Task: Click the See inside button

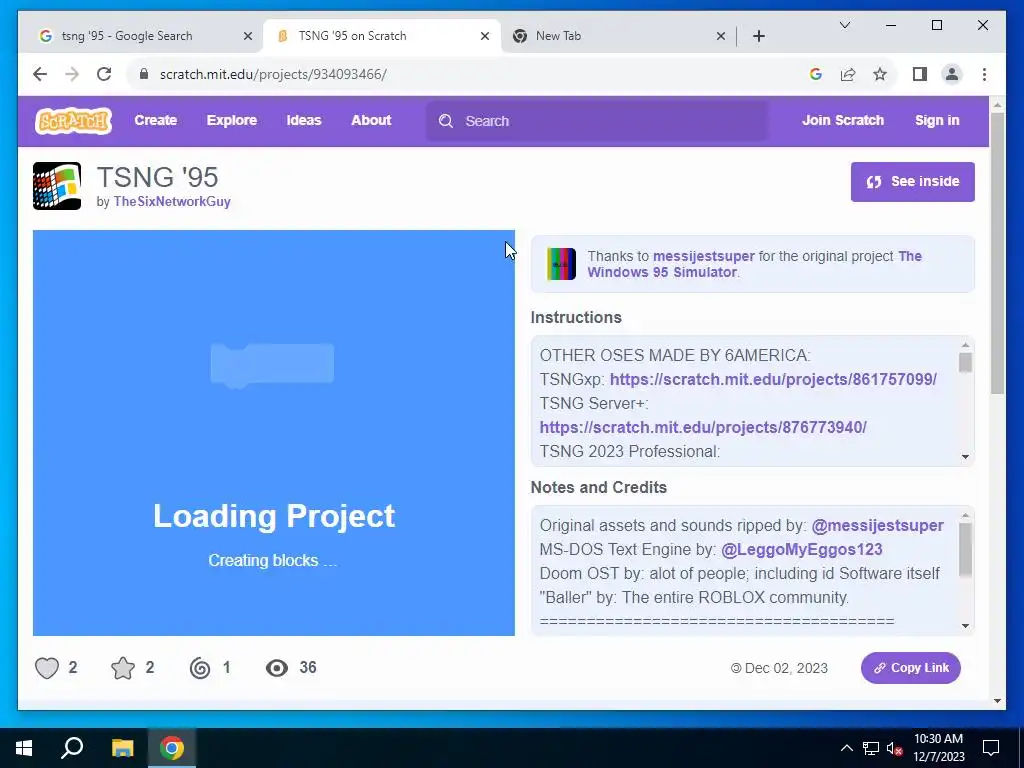Action: [912, 182]
